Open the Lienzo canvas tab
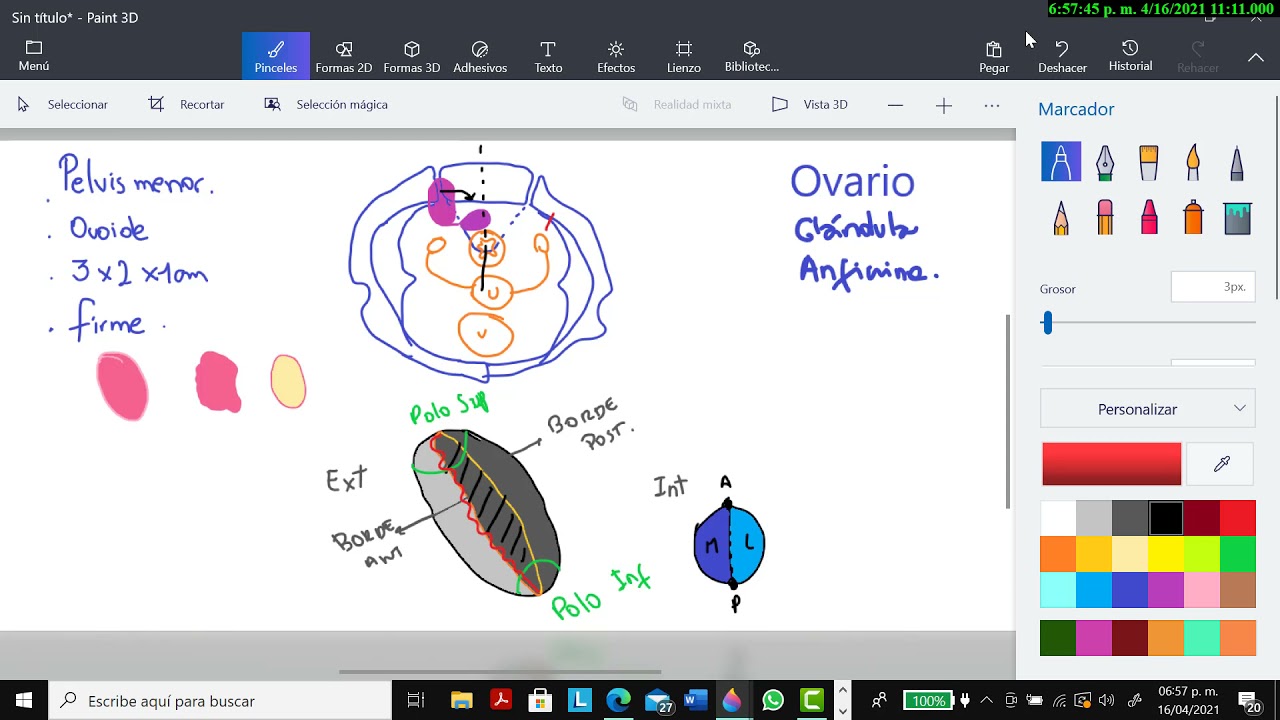 click(x=684, y=56)
